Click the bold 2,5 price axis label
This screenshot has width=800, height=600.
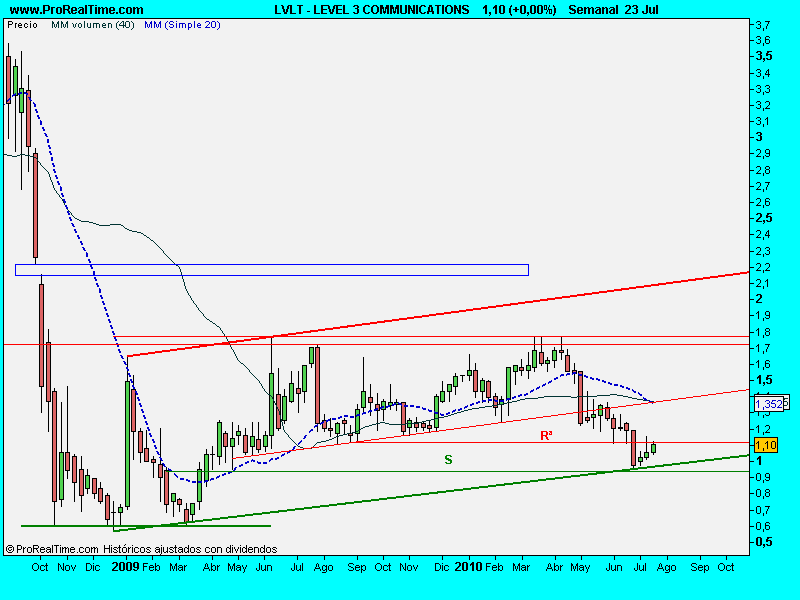(x=764, y=218)
